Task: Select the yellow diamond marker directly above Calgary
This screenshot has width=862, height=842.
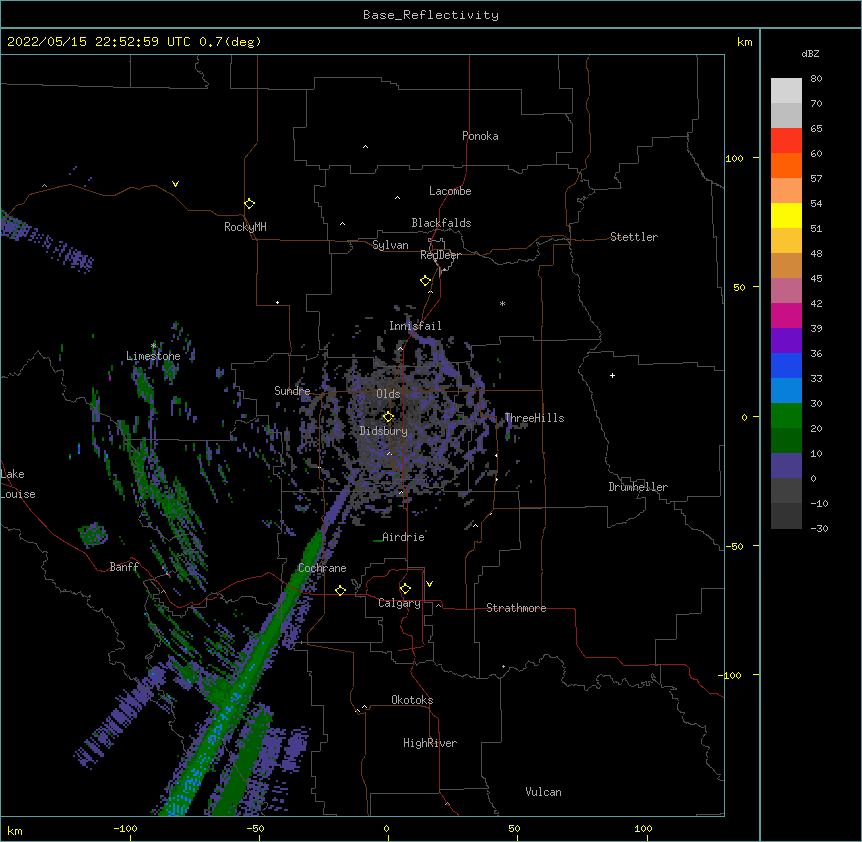Action: coord(405,589)
